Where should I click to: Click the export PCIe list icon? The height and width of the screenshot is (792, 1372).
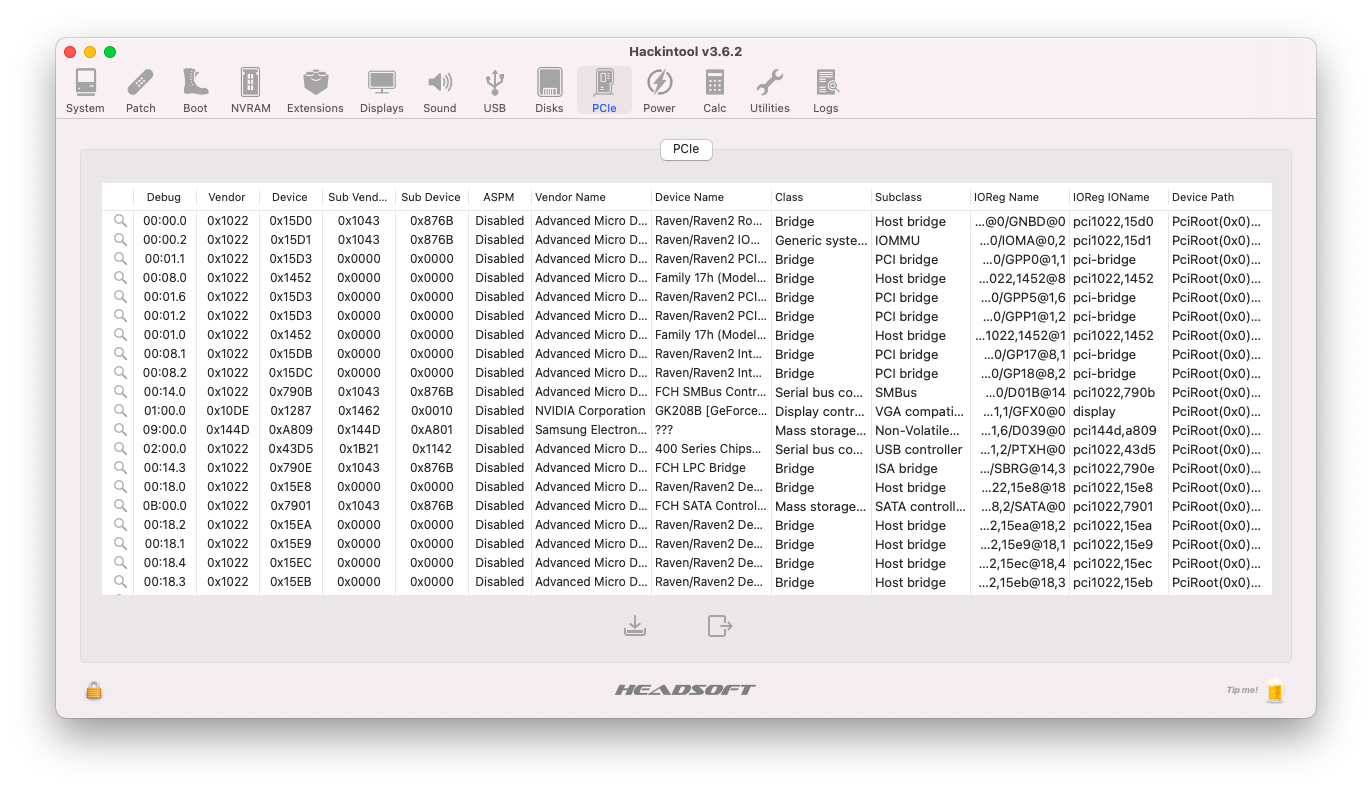coord(720,626)
